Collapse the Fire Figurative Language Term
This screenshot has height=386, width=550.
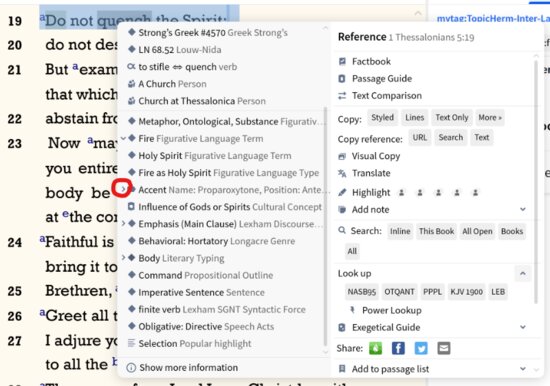coord(123,138)
